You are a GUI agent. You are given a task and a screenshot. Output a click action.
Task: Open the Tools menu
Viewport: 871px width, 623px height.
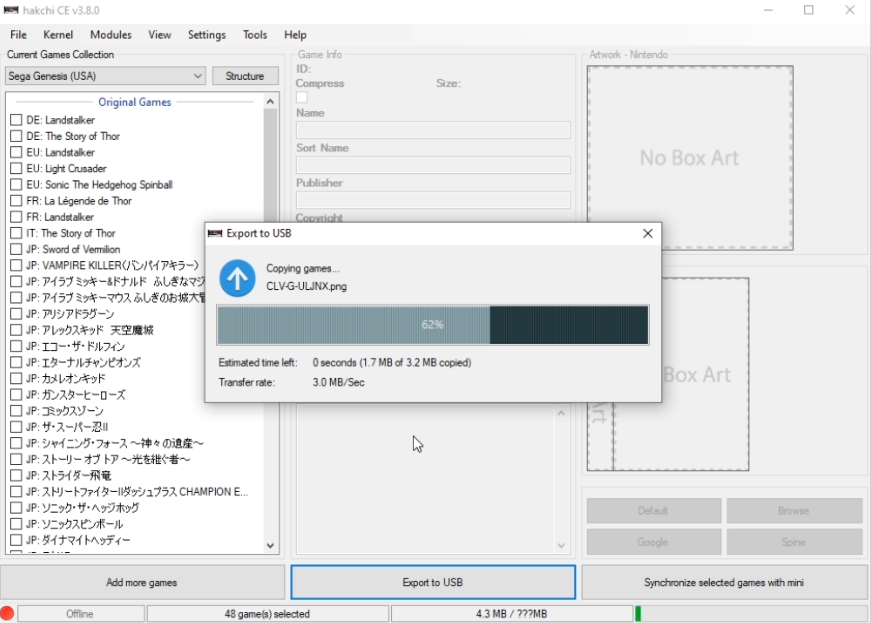(255, 34)
